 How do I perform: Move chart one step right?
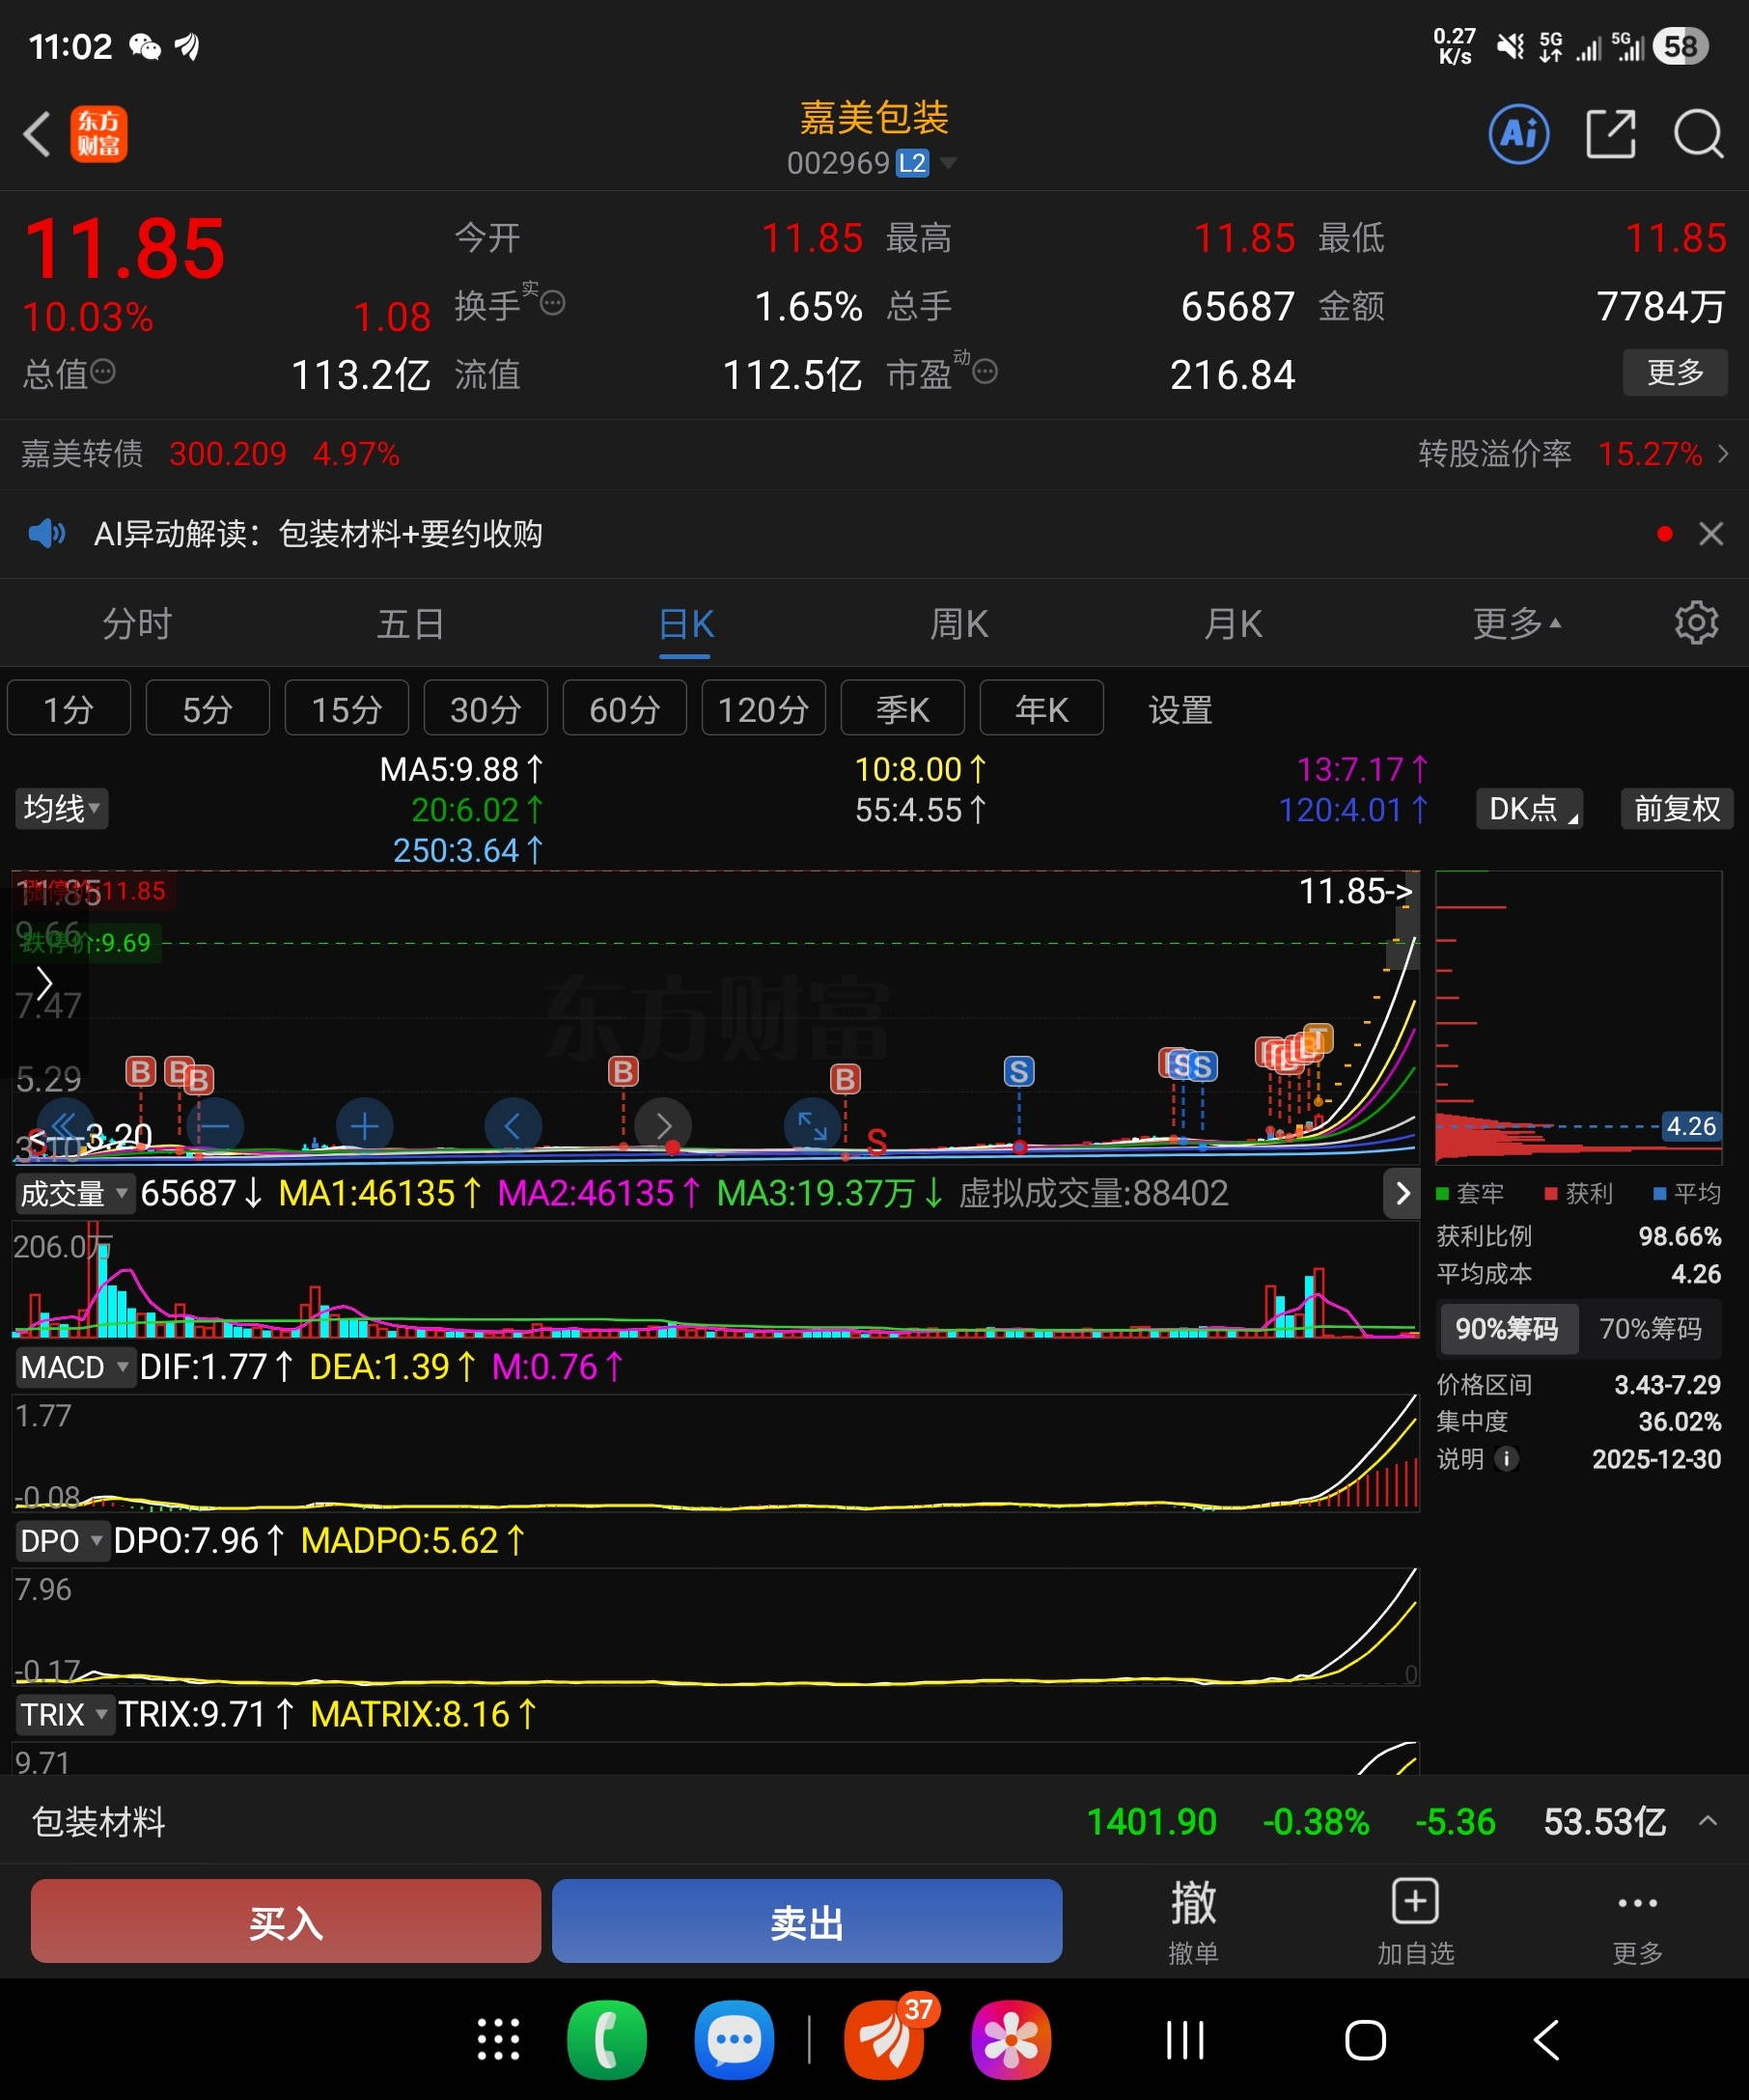pyautogui.click(x=663, y=1126)
